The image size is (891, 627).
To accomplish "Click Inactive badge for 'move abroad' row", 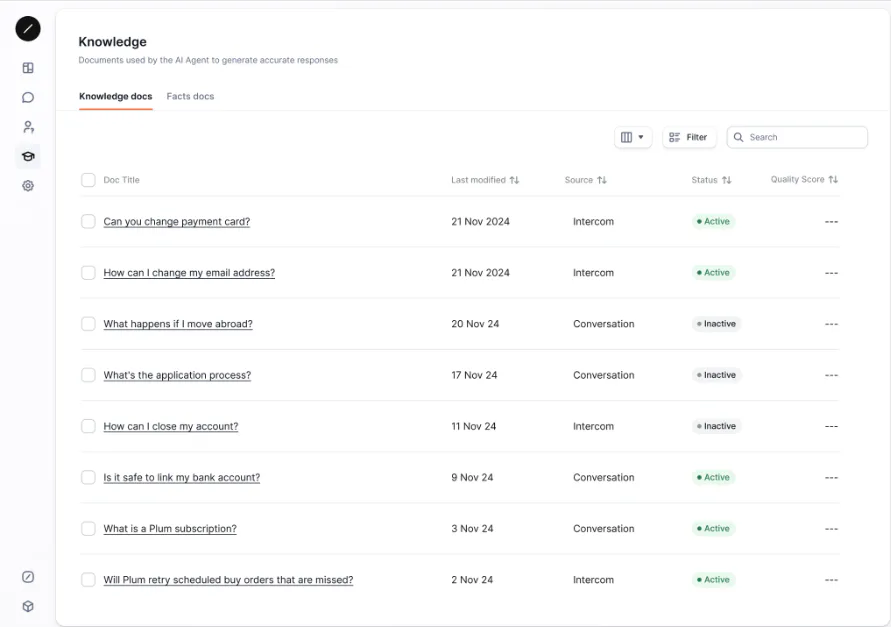I will (716, 324).
